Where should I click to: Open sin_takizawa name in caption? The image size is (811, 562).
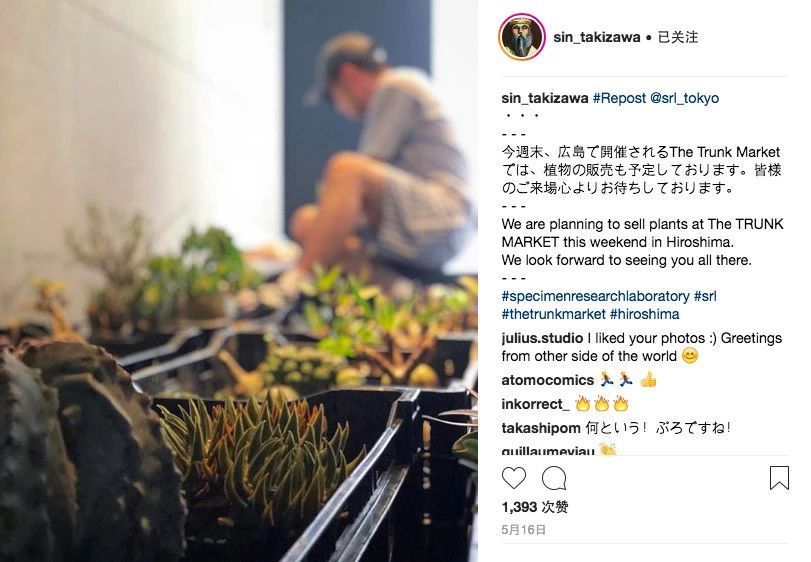[x=545, y=98]
